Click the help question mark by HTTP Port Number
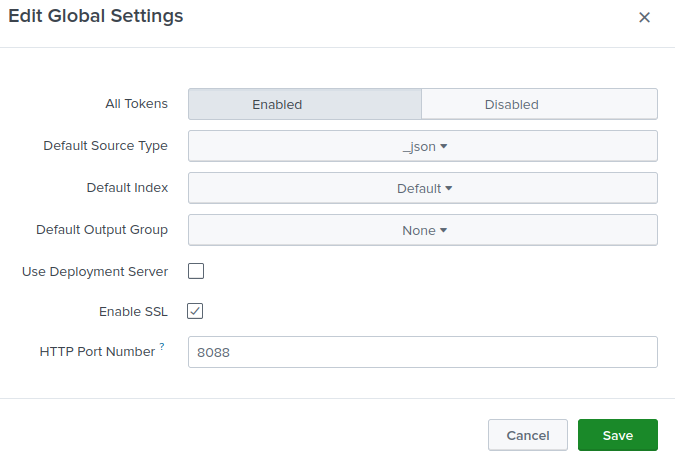The height and width of the screenshot is (460, 675). [162, 347]
